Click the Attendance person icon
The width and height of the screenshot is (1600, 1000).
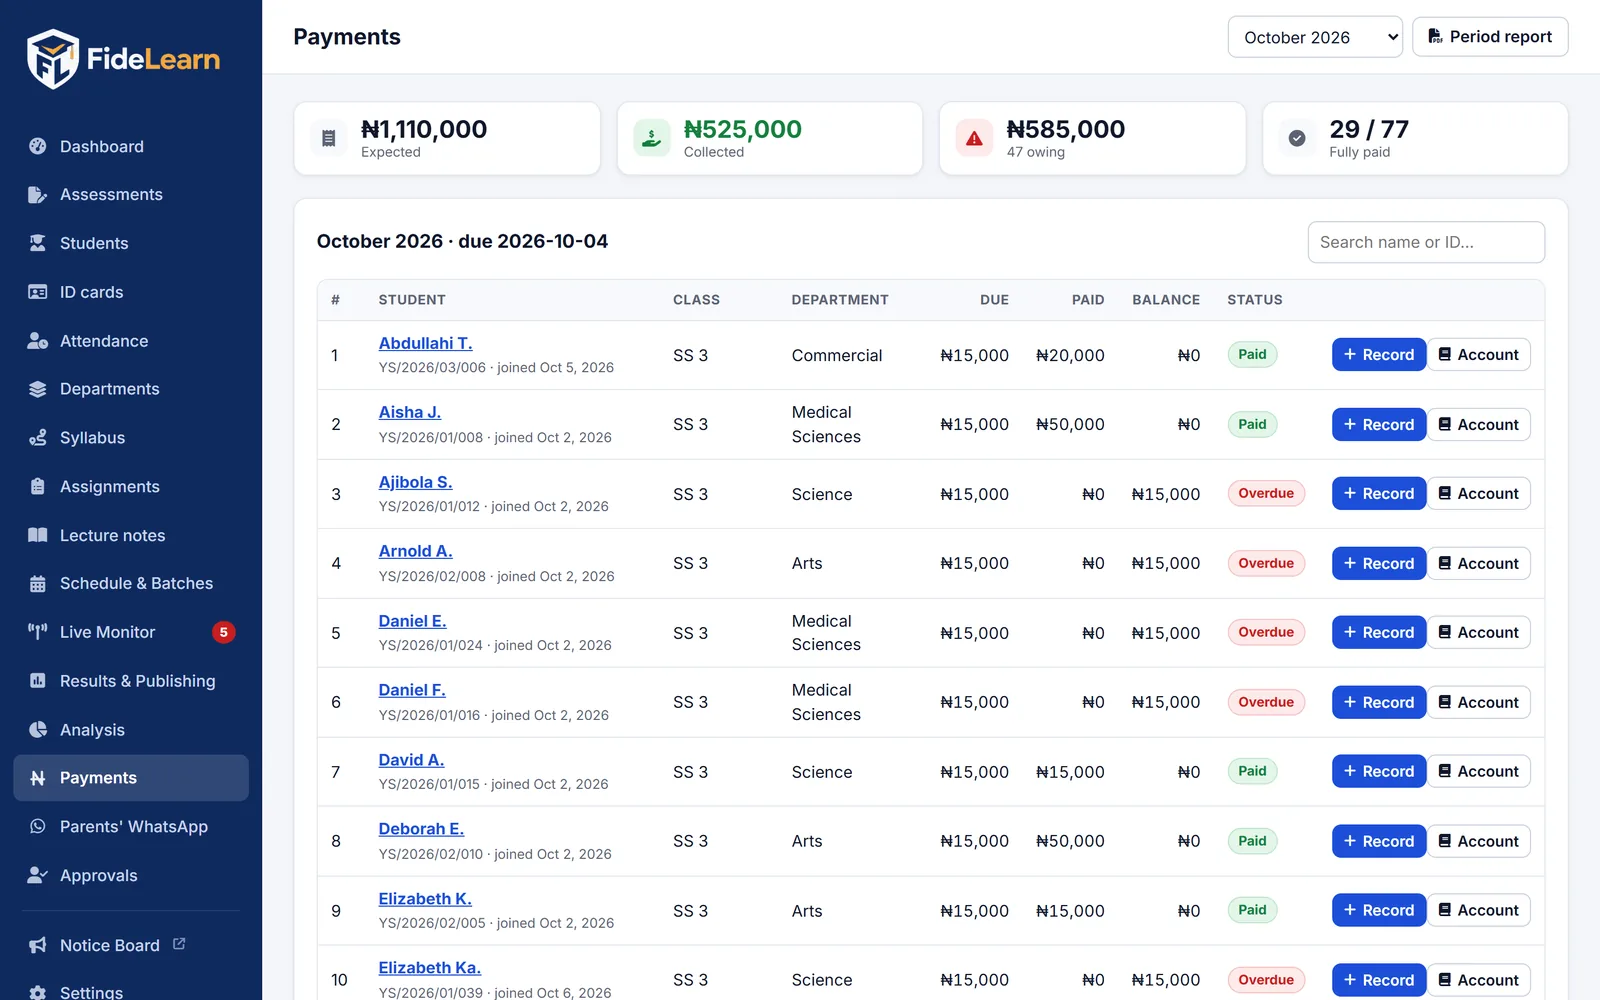[38, 341]
